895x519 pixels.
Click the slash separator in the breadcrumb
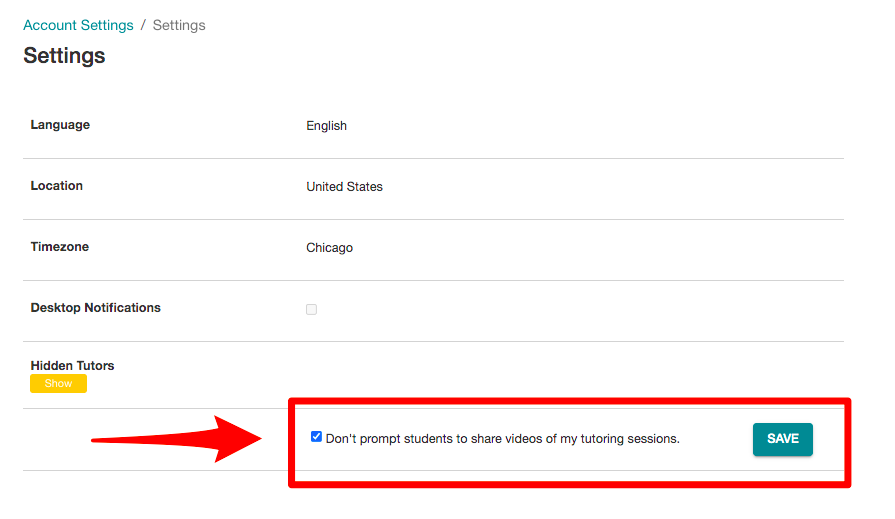(143, 25)
